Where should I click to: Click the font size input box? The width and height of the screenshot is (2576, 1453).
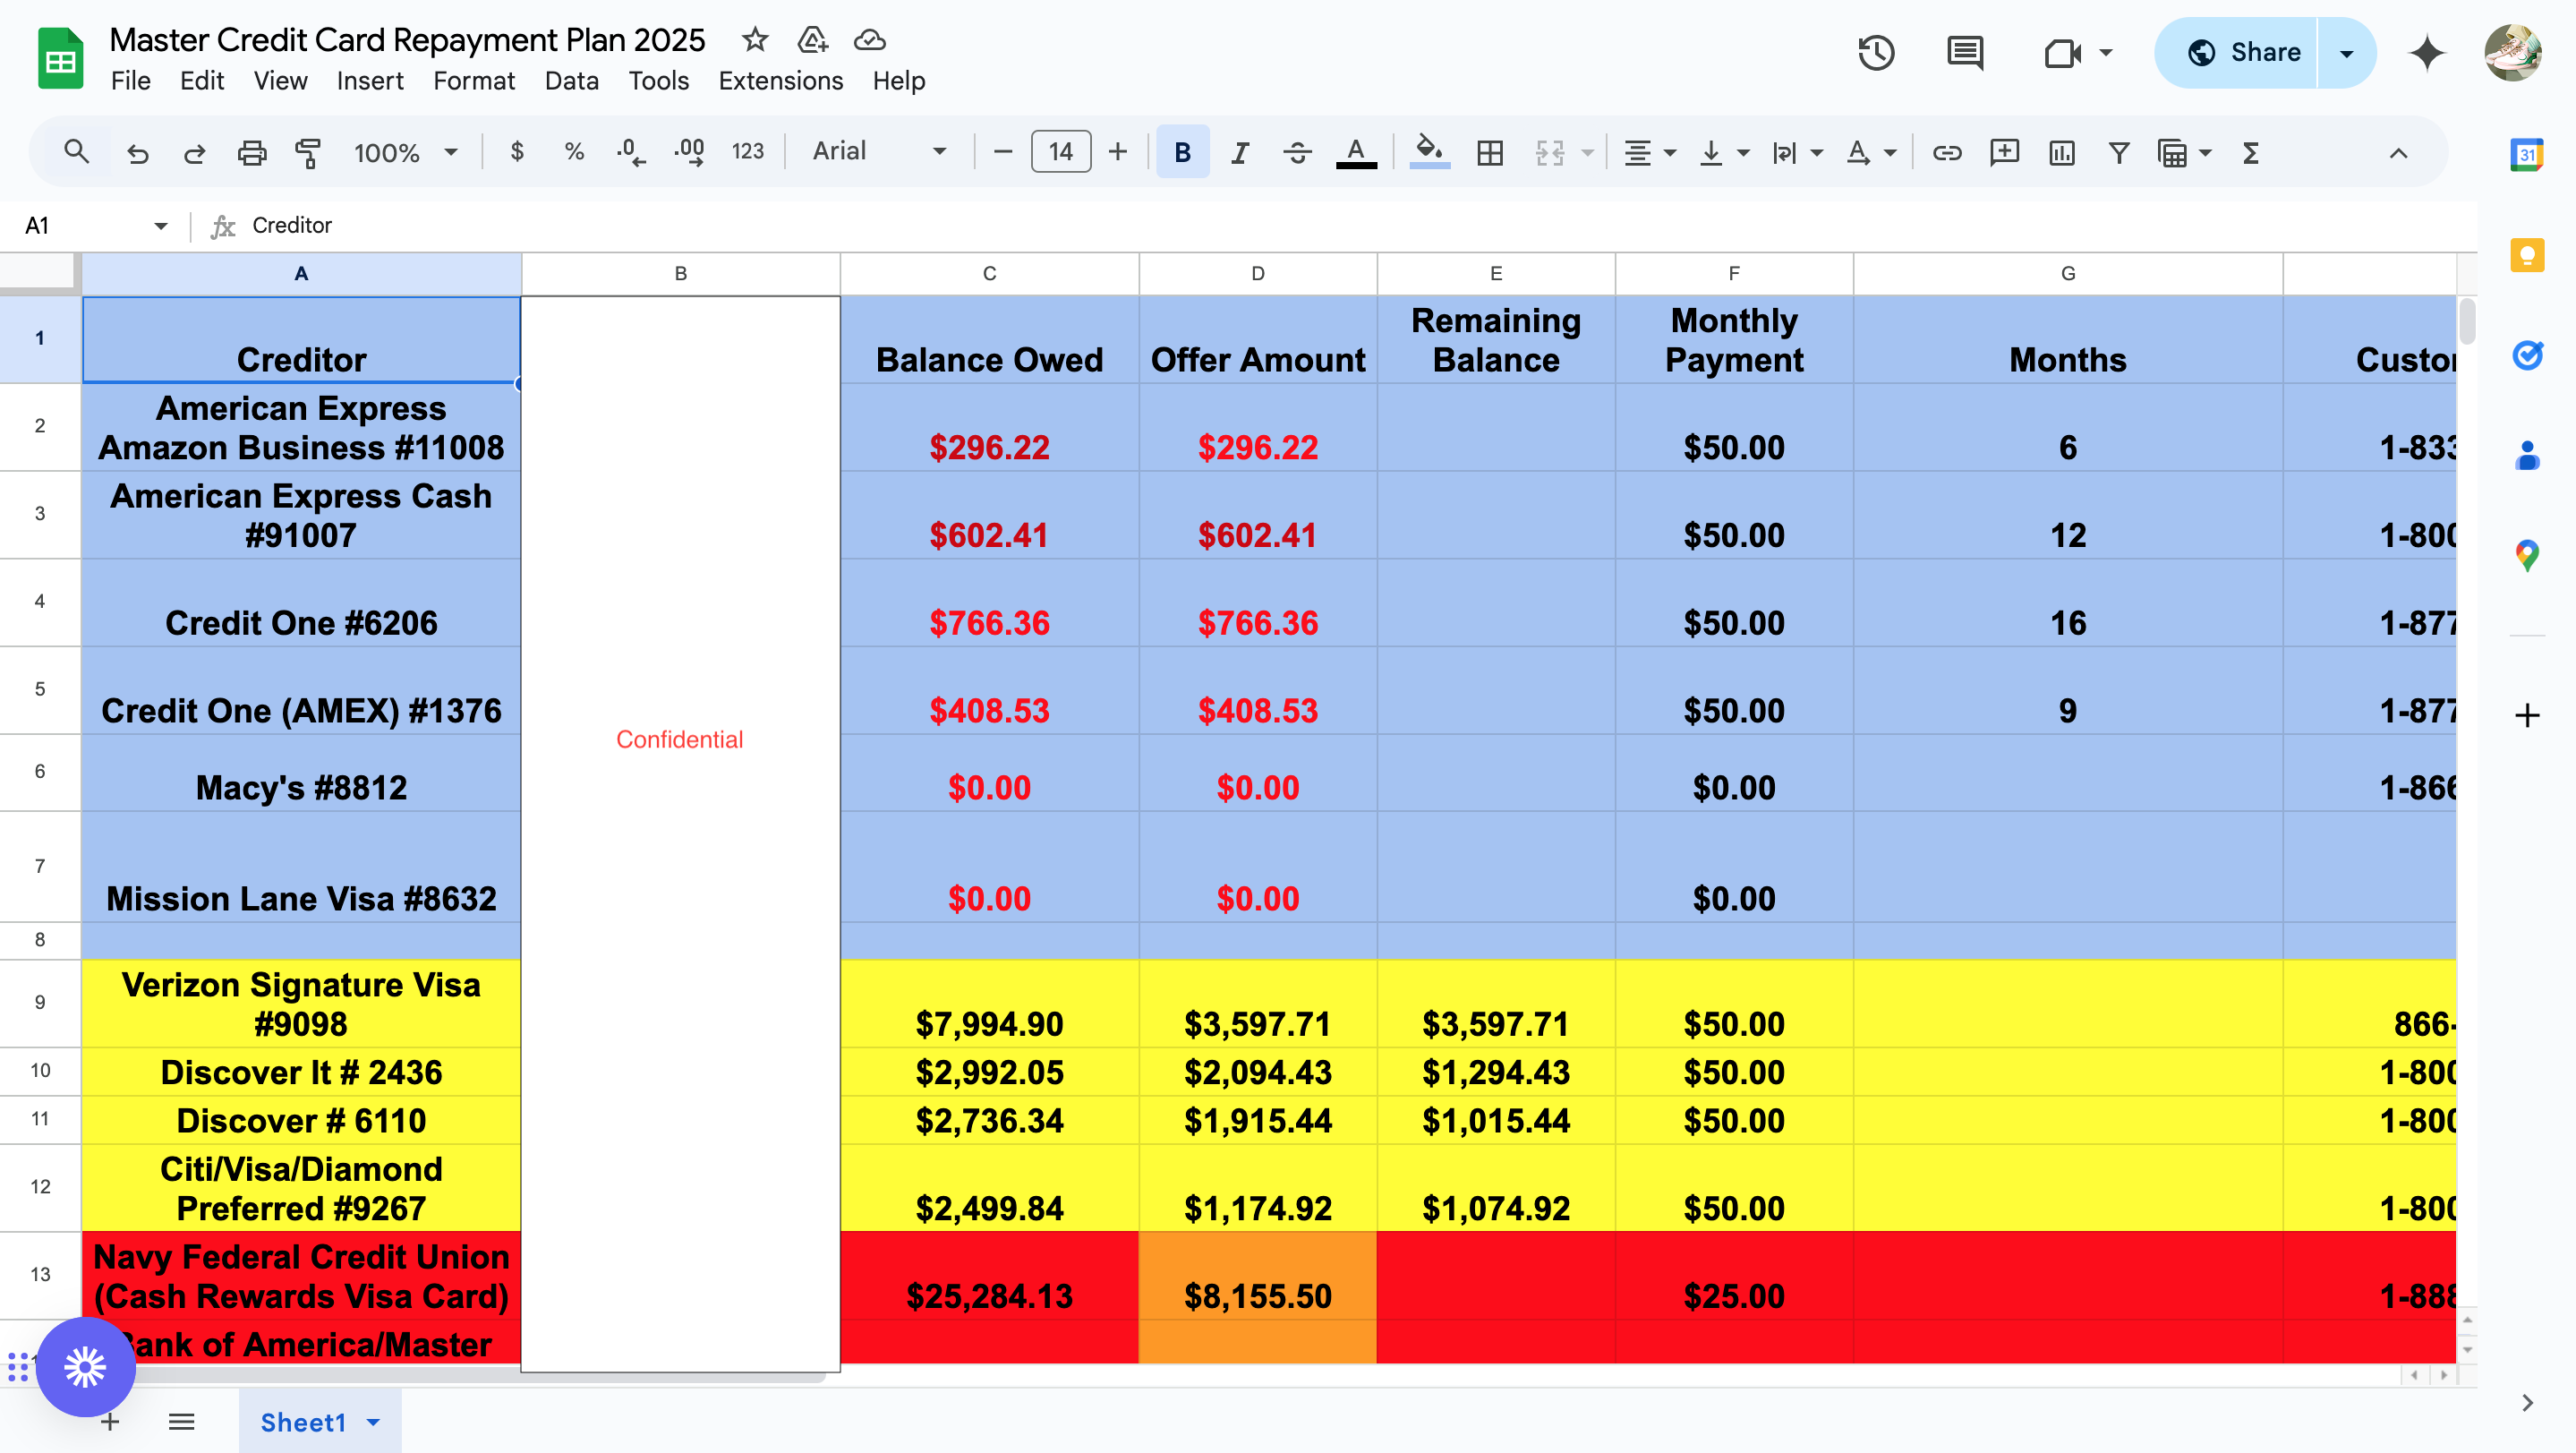click(x=1060, y=152)
